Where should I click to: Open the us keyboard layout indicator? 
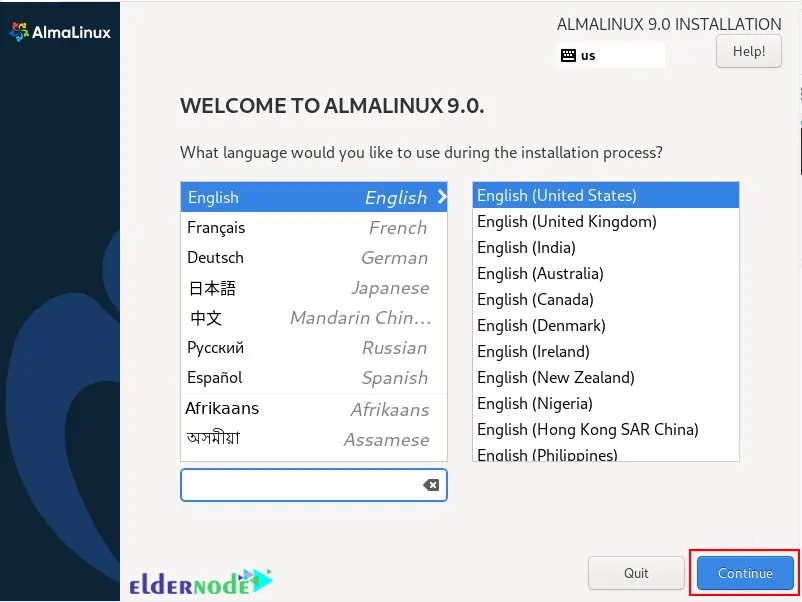point(611,55)
